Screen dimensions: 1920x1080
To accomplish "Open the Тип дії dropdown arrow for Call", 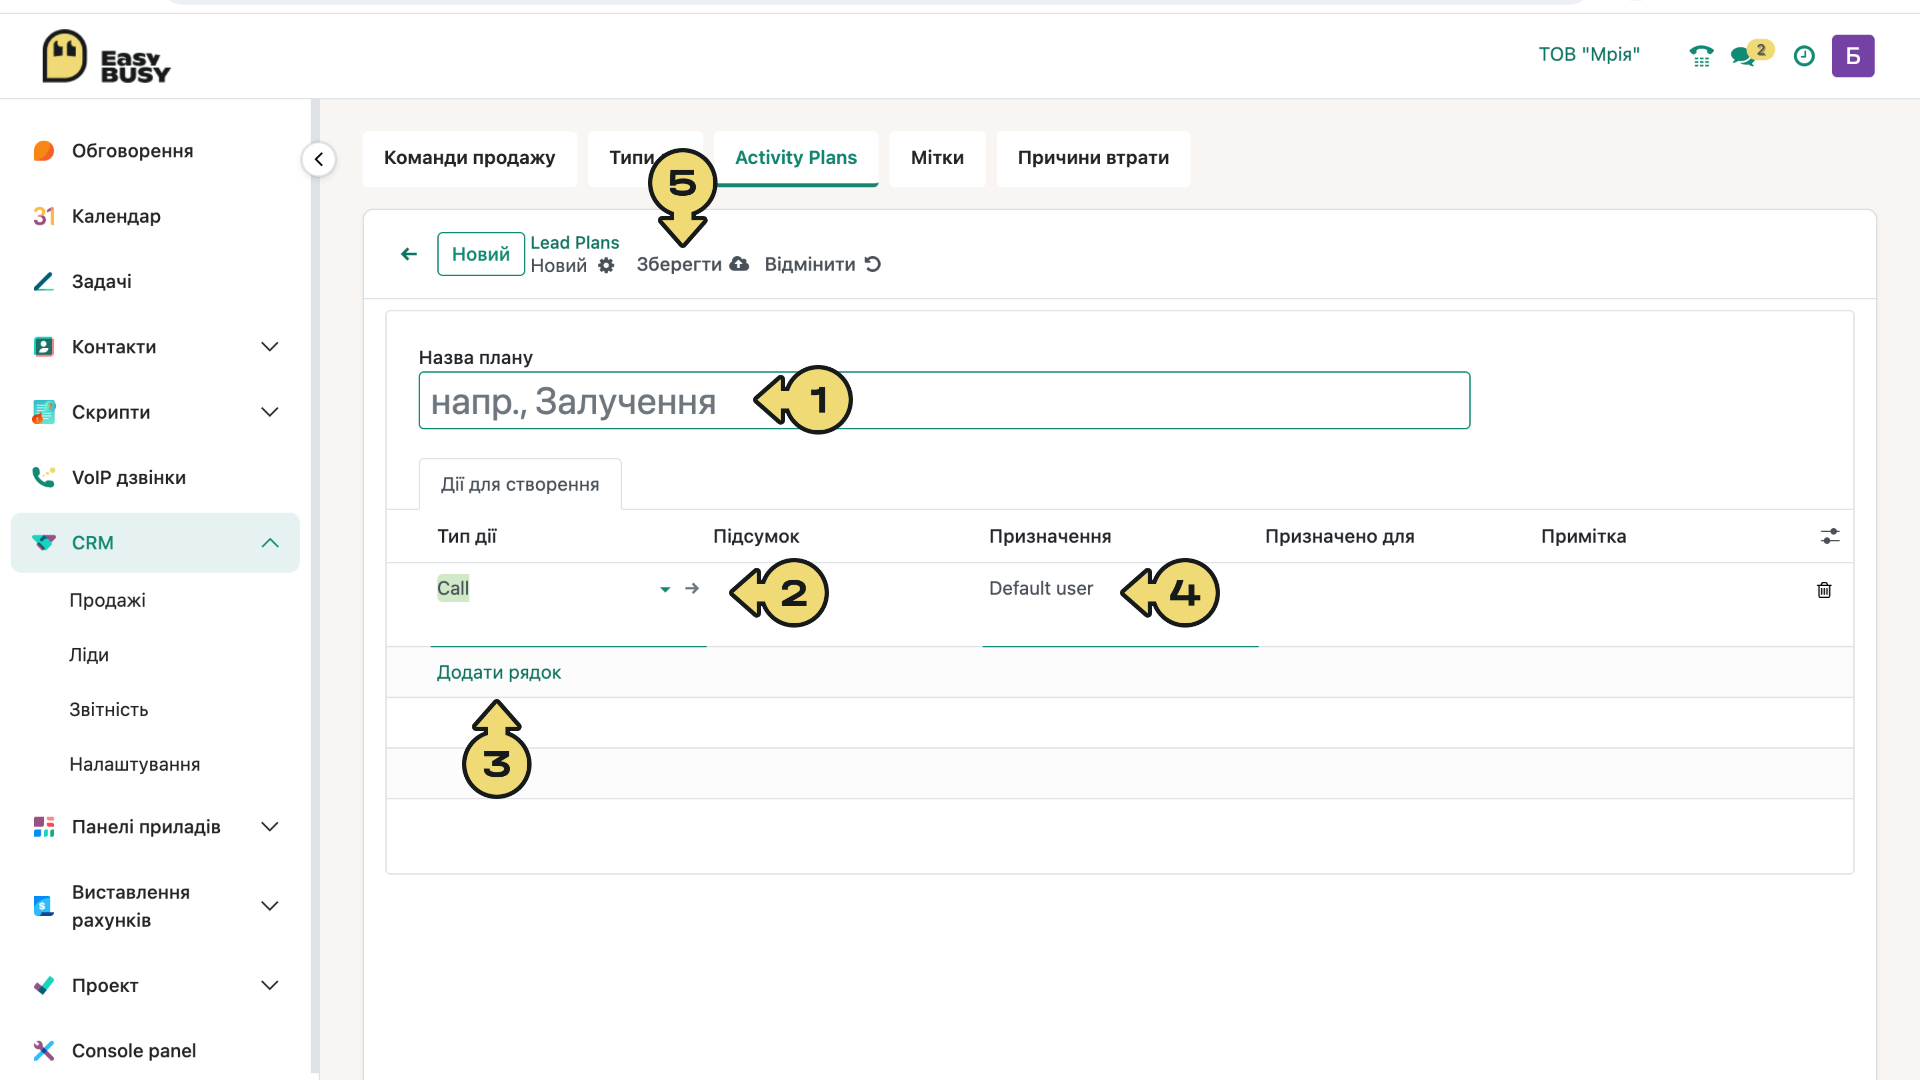I will coord(665,590).
